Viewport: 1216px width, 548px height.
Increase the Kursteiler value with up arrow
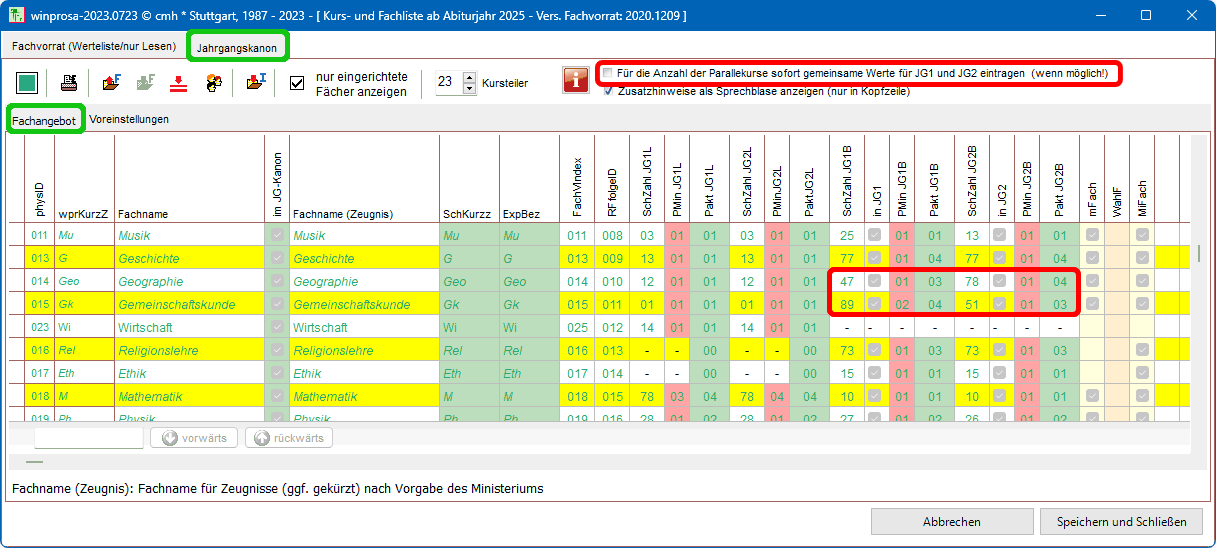coord(469,77)
